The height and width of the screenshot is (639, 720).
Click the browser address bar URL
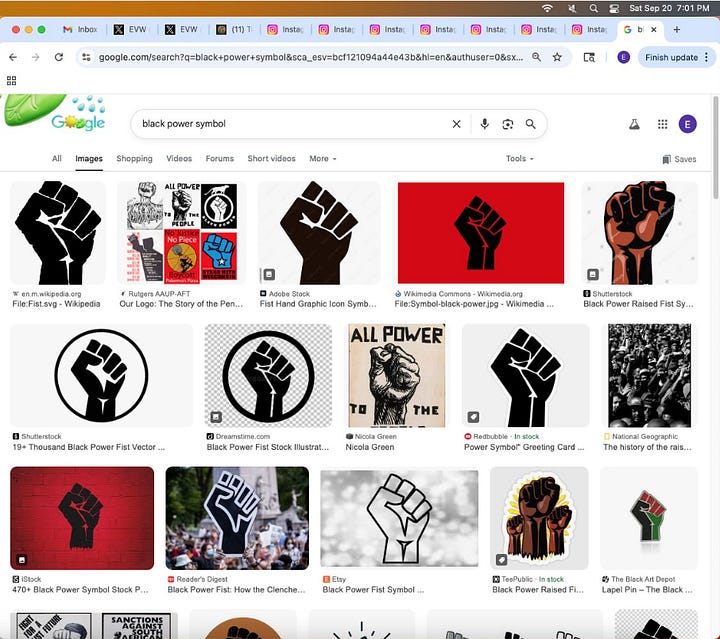tap(311, 57)
